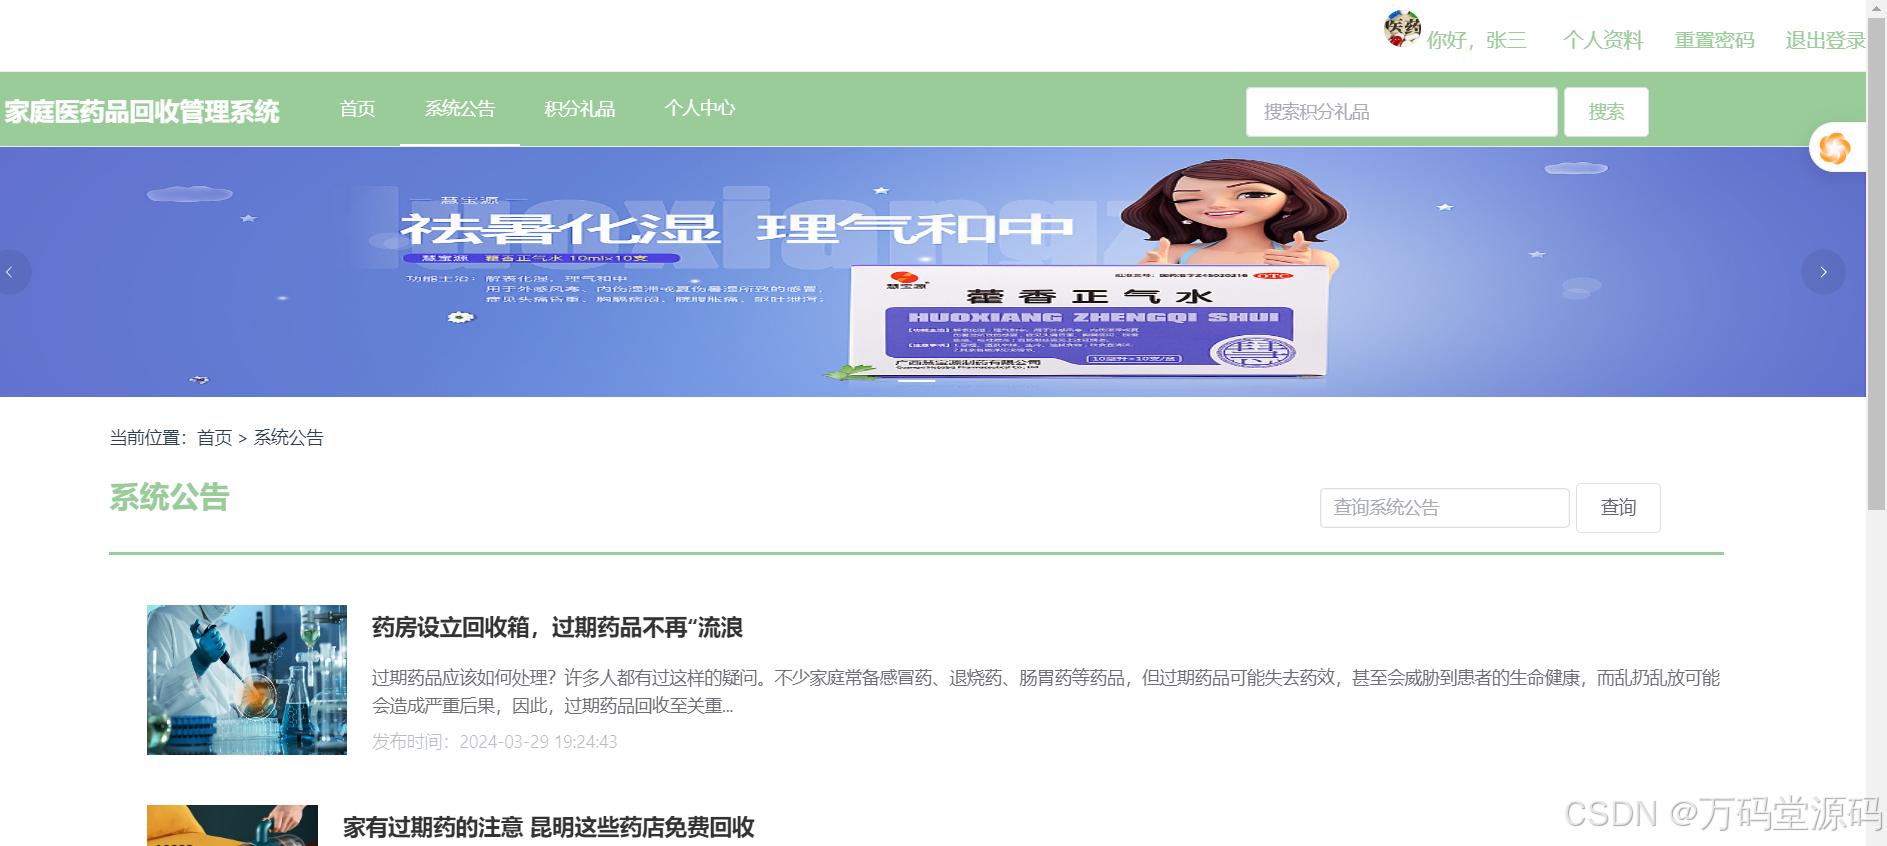This screenshot has width=1887, height=846.
Task: Click the 家庭医药品回收管理系统 site title
Action: (x=142, y=111)
